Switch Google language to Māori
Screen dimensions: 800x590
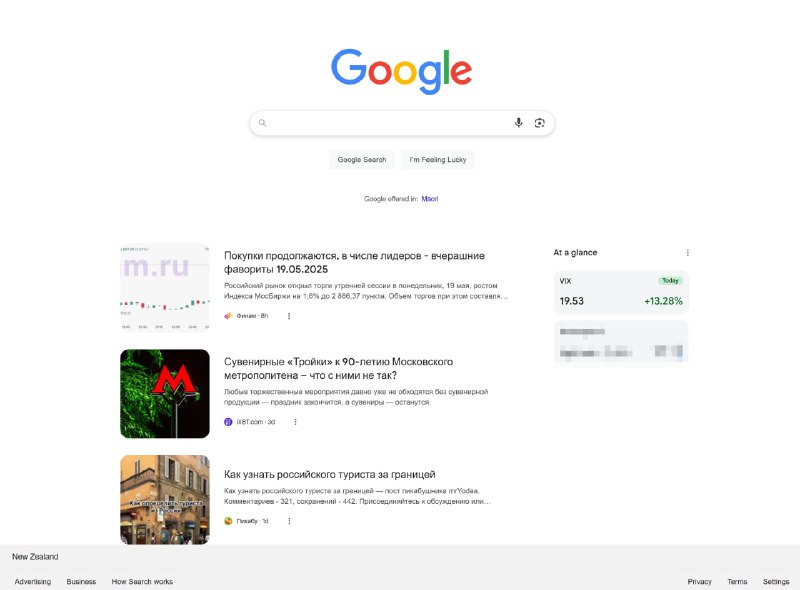(430, 199)
